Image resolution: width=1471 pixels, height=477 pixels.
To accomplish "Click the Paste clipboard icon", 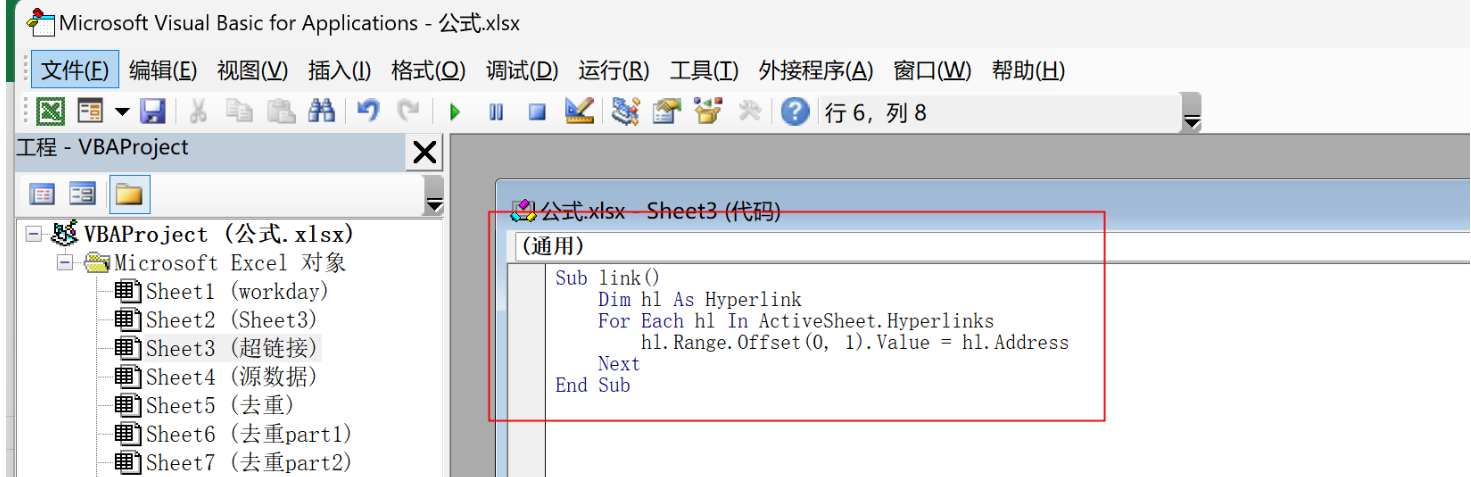I will coord(281,111).
